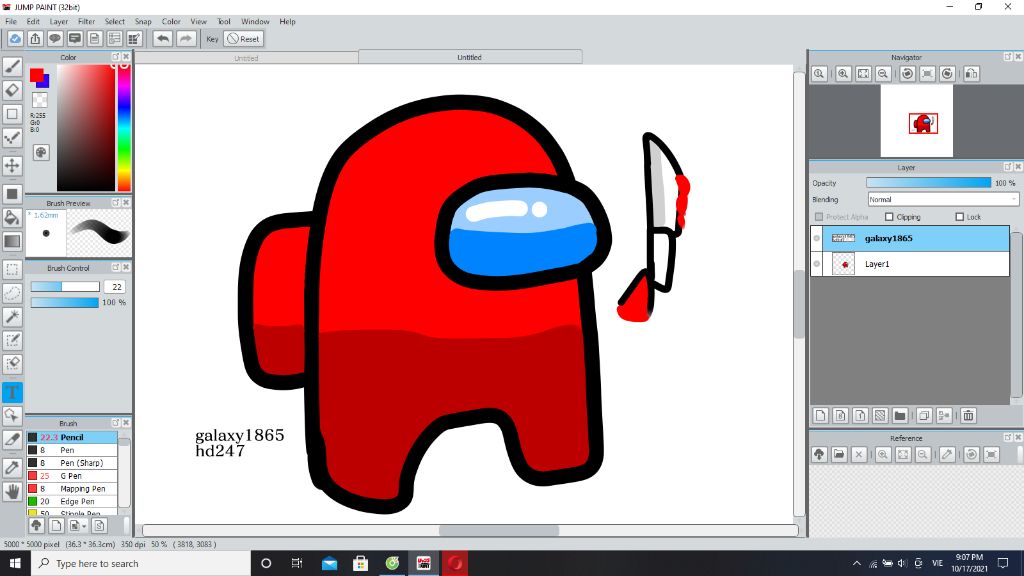1024x576 pixels.
Task: Select the Gradient tool
Action: (12, 241)
